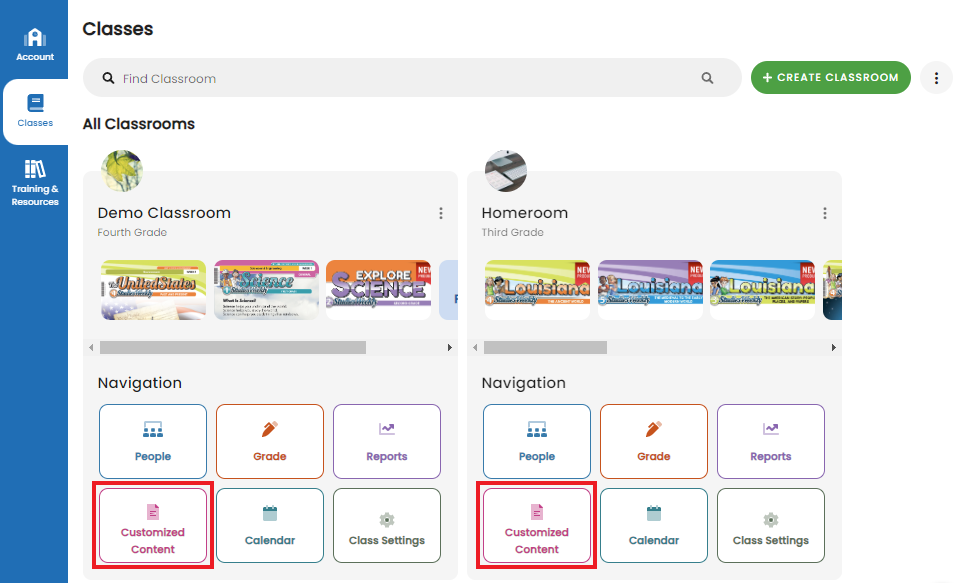
Task: Open Customized Content for Homeroom
Action: [x=536, y=525]
